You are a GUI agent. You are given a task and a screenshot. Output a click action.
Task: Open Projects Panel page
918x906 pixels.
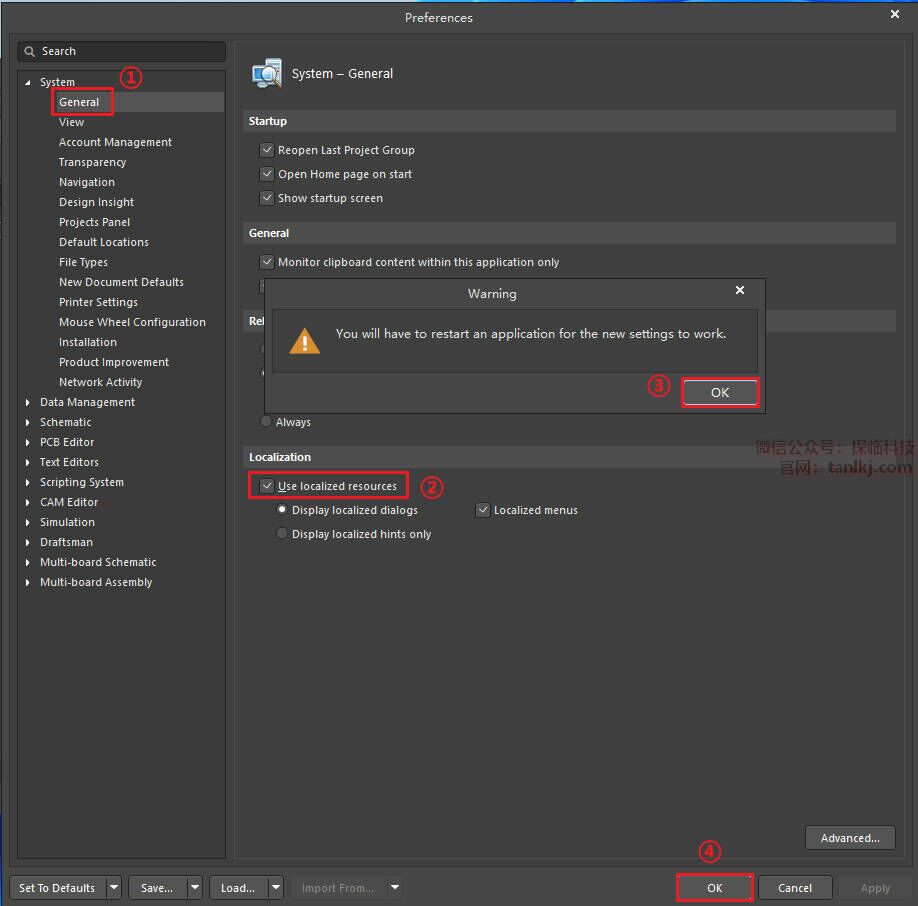point(94,222)
